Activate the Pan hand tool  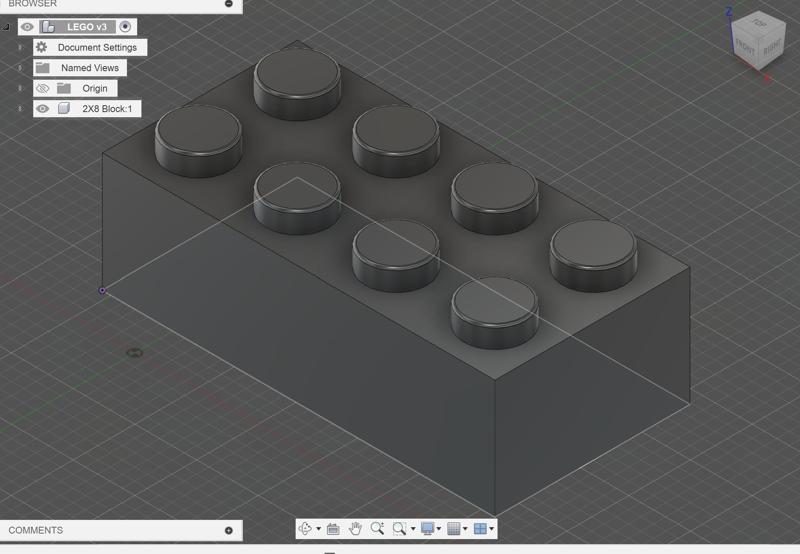(x=355, y=528)
